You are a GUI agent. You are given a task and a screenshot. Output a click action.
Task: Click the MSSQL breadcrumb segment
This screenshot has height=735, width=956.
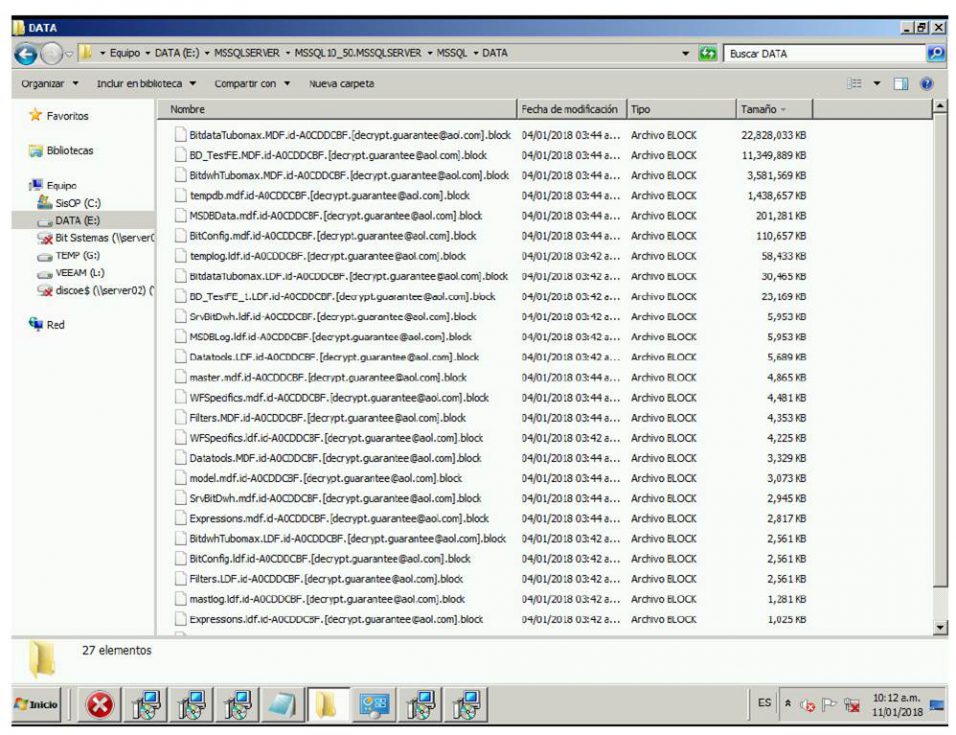[x=452, y=53]
